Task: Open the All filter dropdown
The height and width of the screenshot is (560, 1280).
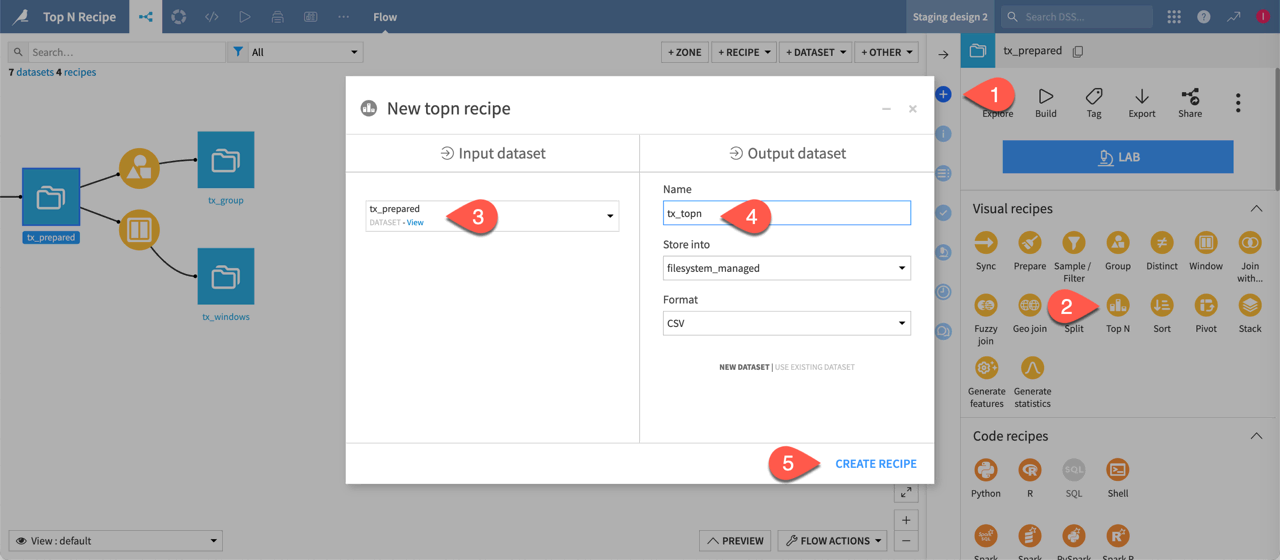Action: click(305, 52)
